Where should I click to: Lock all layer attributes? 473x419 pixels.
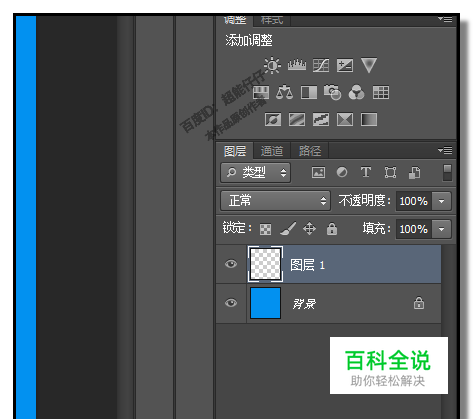click(x=332, y=229)
